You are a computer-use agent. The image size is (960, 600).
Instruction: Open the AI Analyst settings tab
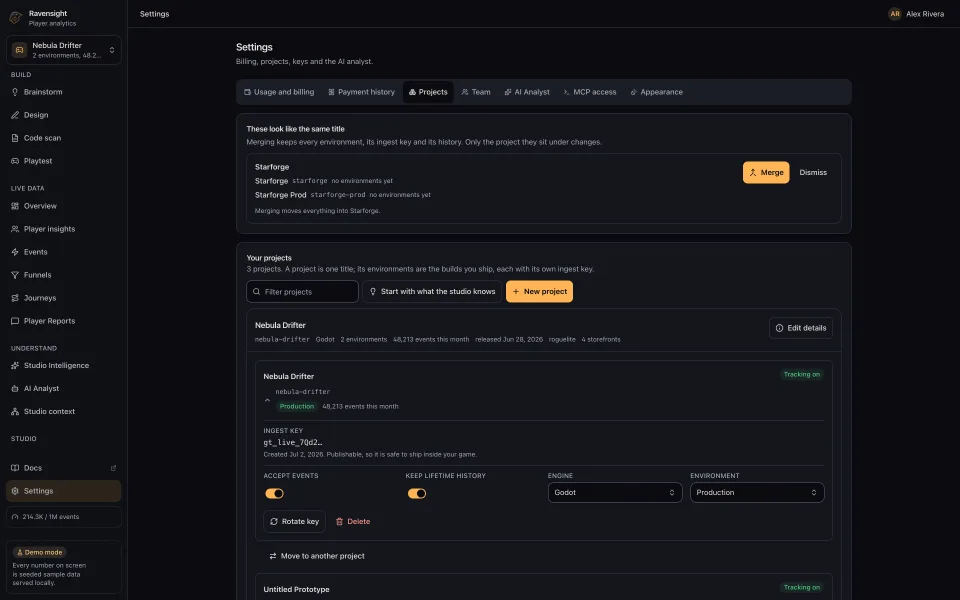click(x=527, y=92)
